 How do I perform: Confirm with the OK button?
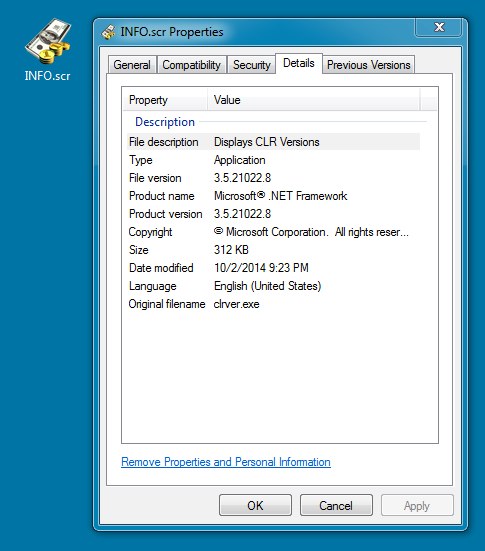point(255,505)
